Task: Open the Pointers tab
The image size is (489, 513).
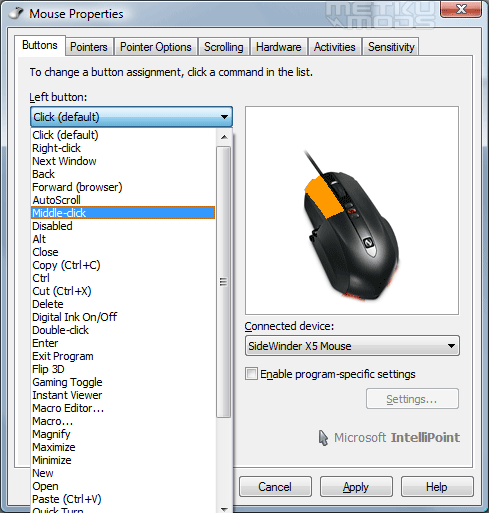Action: (x=89, y=47)
